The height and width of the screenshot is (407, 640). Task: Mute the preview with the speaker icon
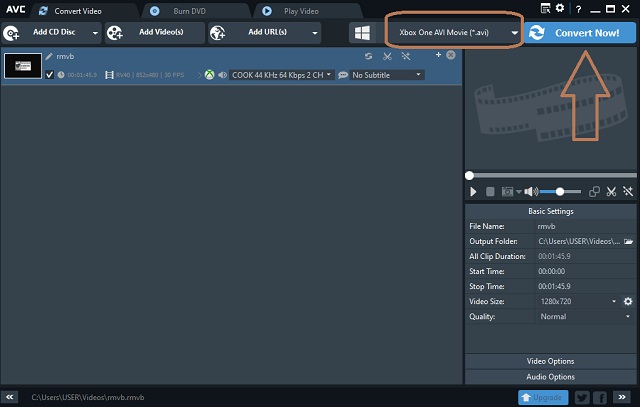coord(531,191)
